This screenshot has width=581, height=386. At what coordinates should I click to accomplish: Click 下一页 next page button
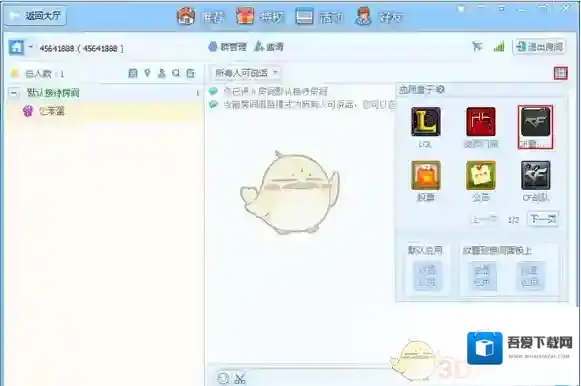tap(543, 219)
